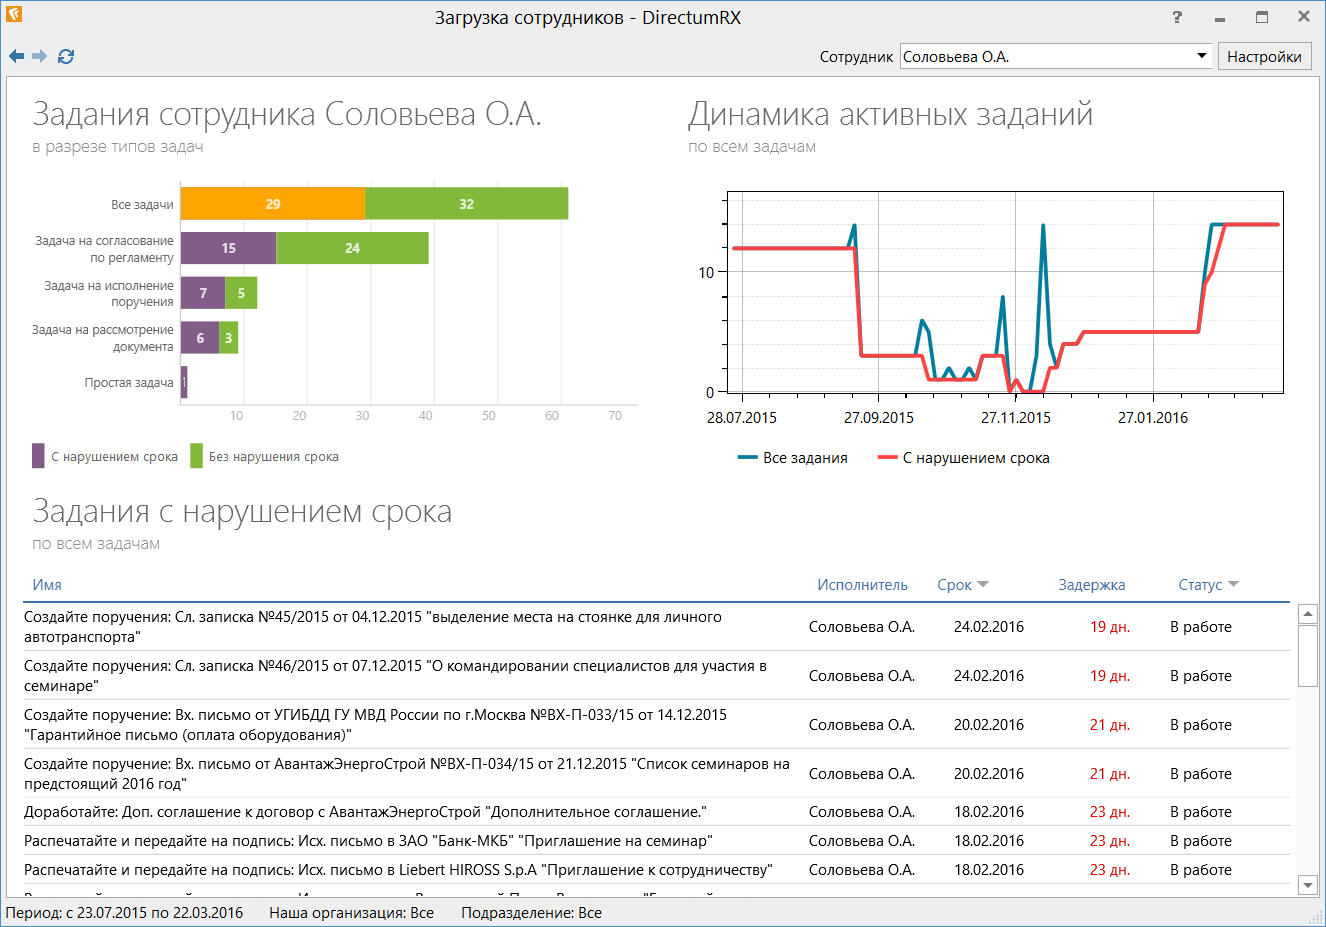Click 27.01.2016 date on dynamics chart axis
The height and width of the screenshot is (927, 1326).
pos(1153,418)
